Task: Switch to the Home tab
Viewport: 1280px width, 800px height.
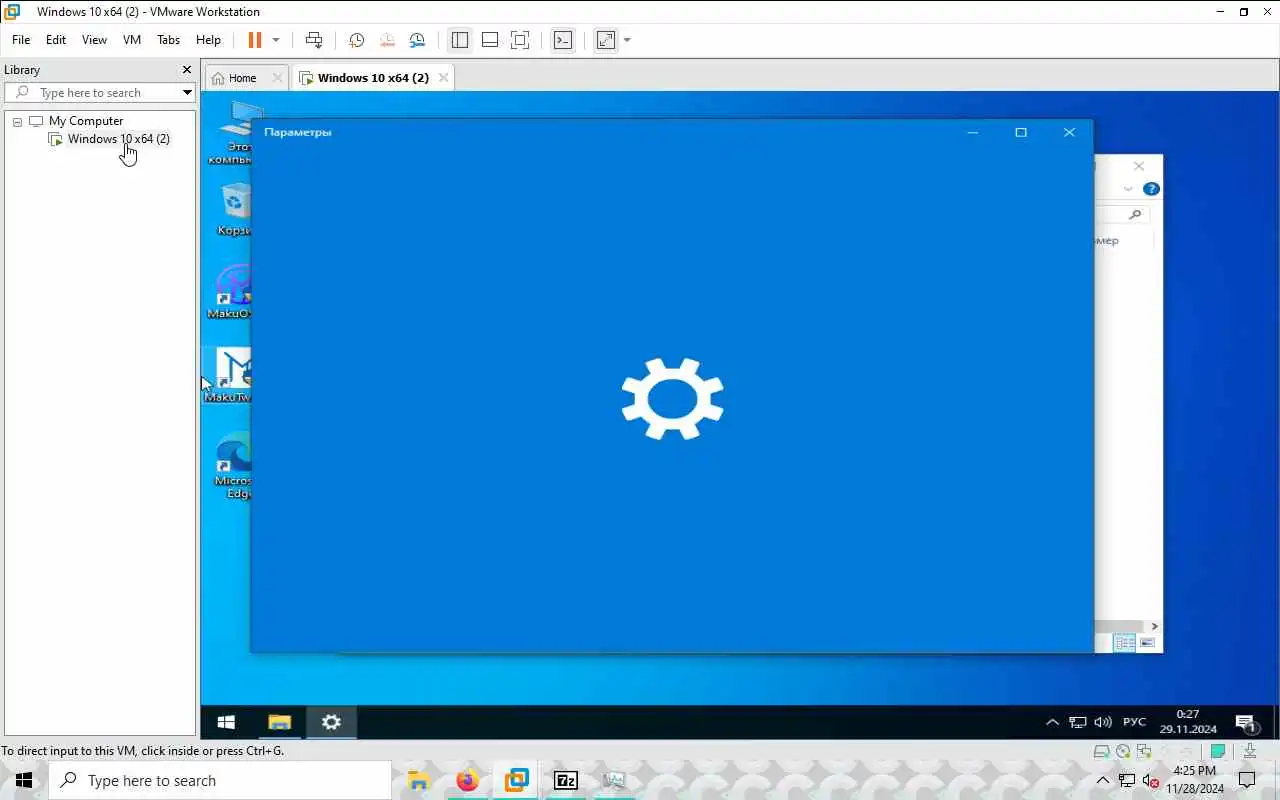Action: pos(241,78)
